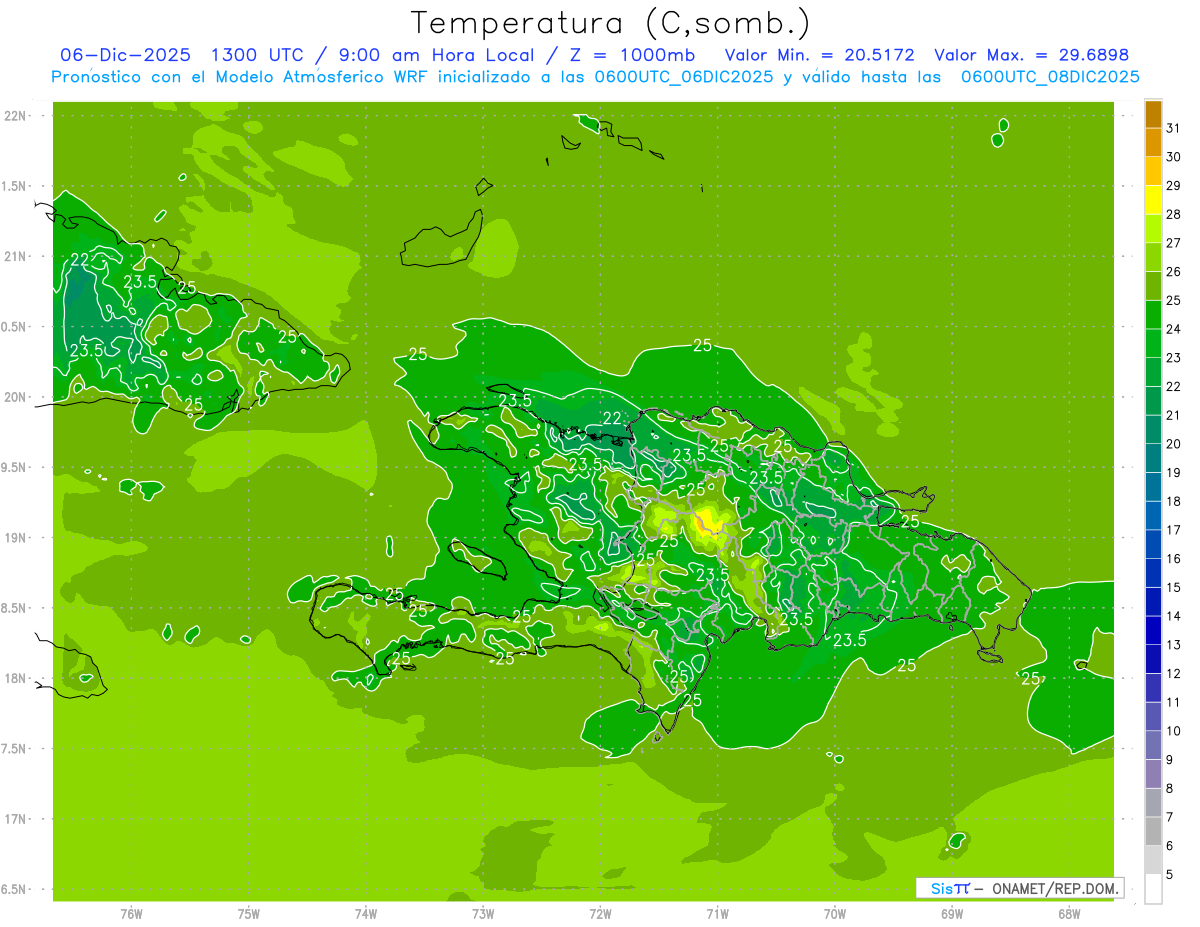The image size is (1200, 927).
Task: Click the teal color bar segment between 19 and 20
Action: (x=1153, y=458)
